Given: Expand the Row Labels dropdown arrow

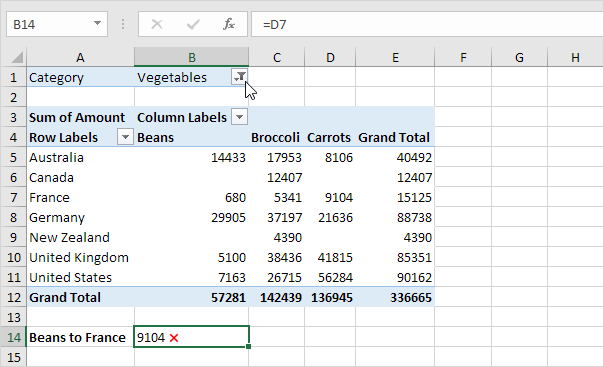Looking at the screenshot, I should coord(125,137).
